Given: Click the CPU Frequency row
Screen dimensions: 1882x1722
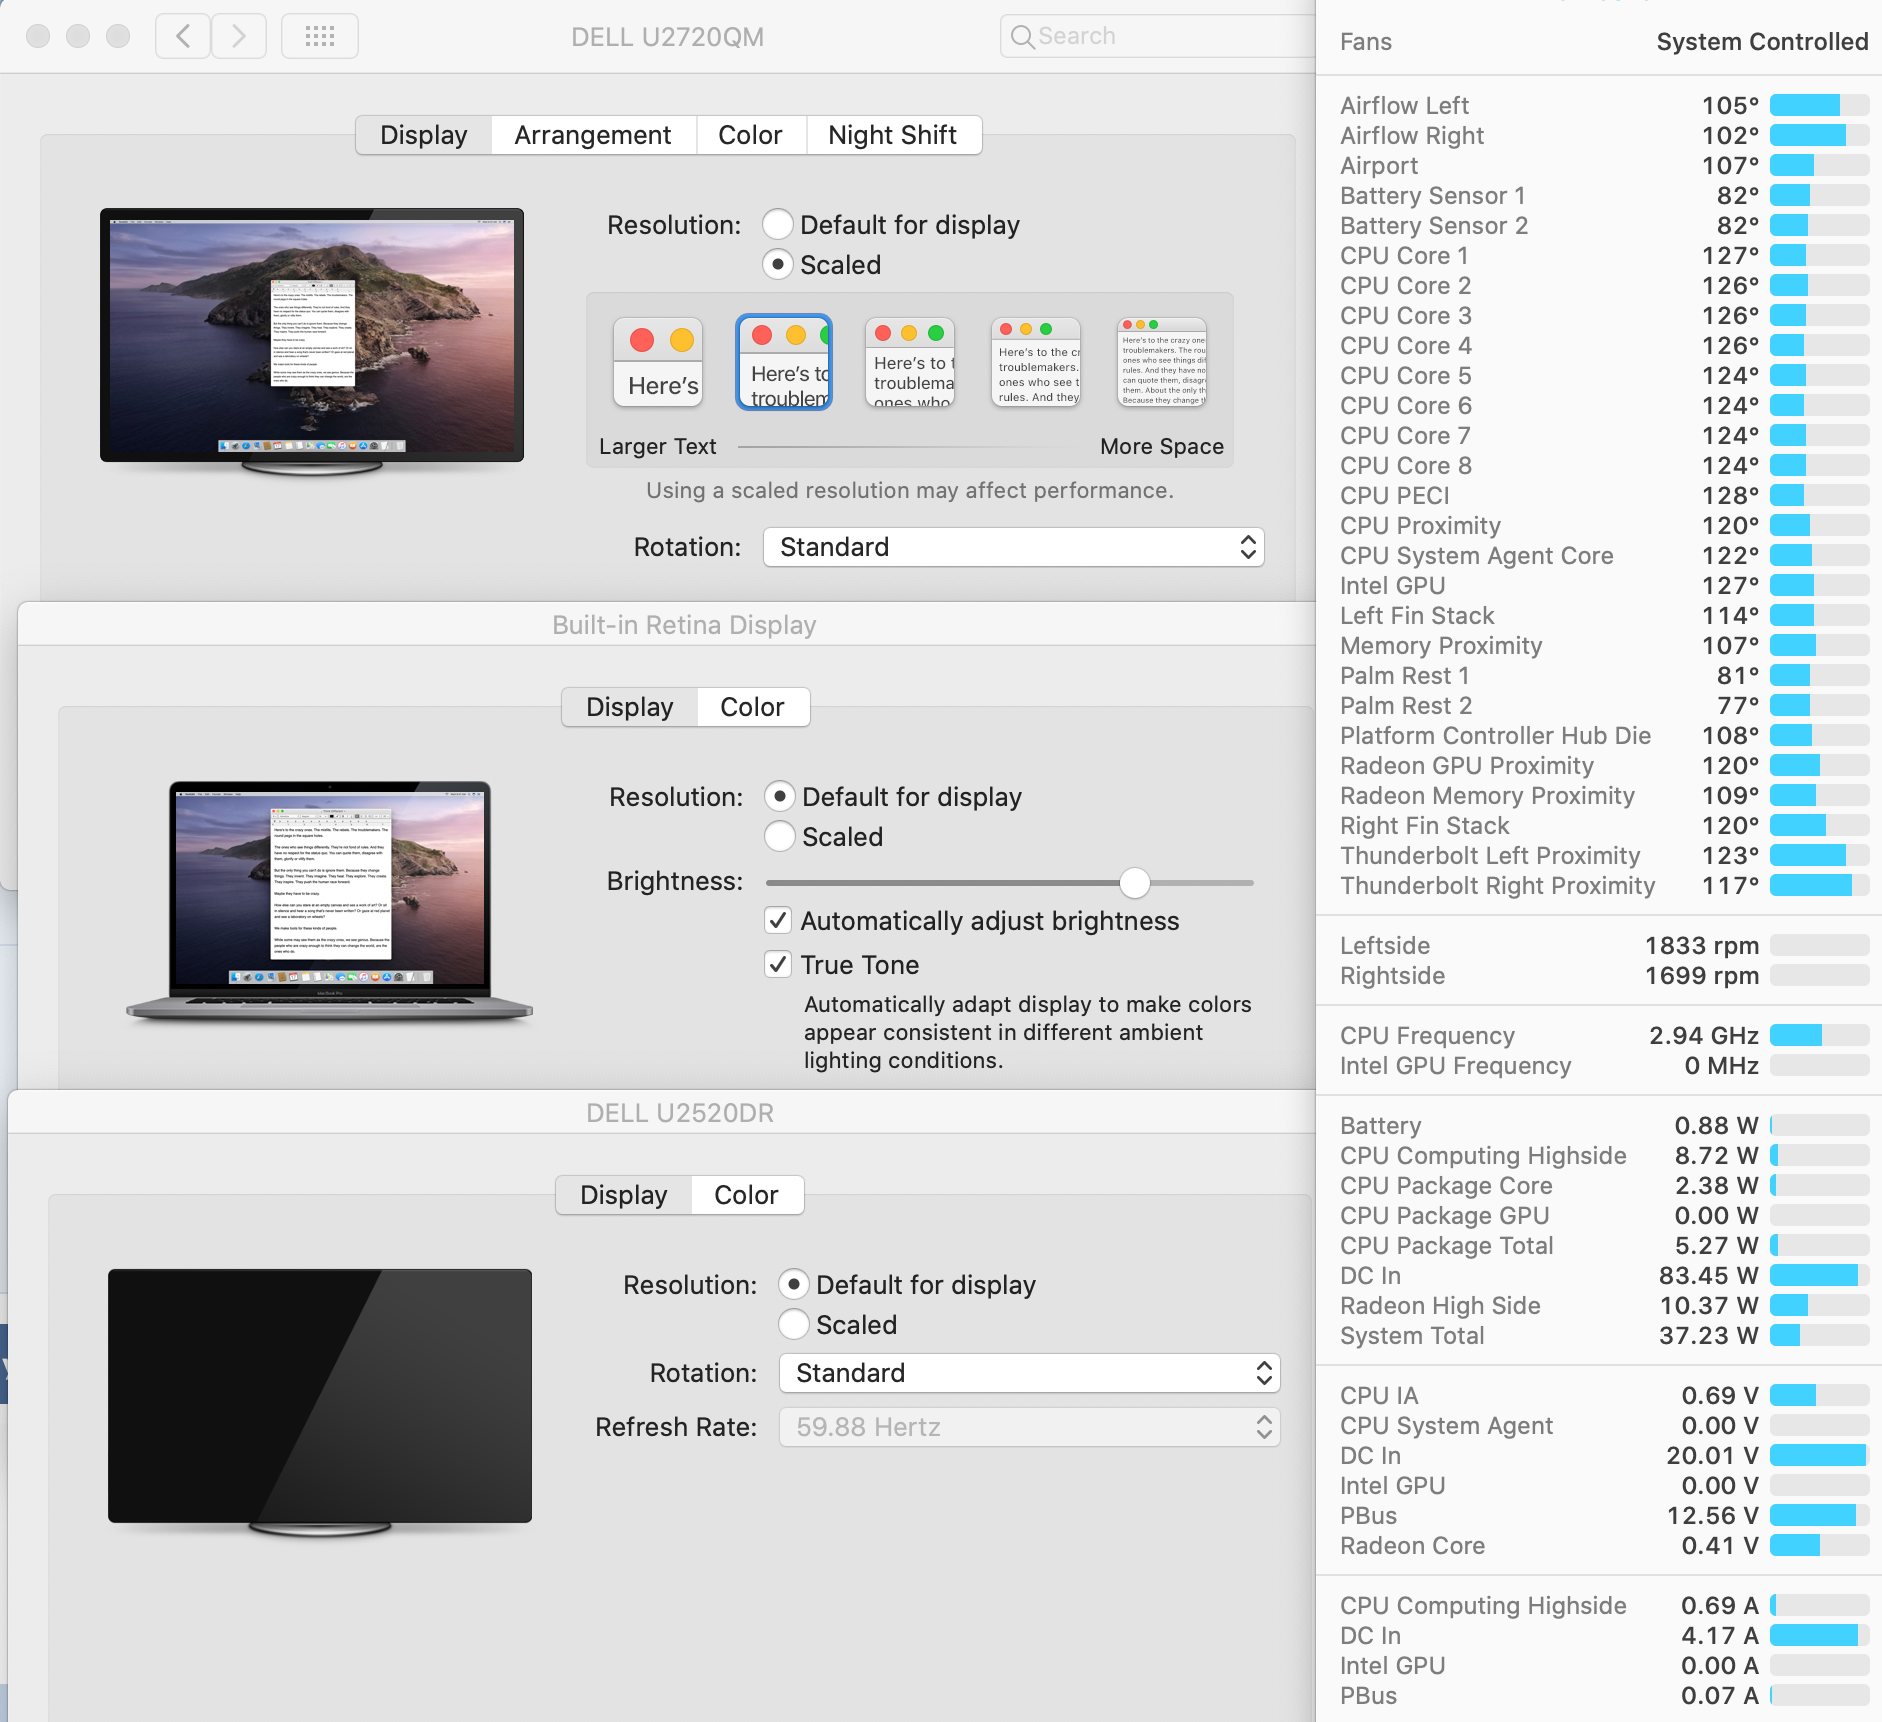Looking at the screenshot, I should pyautogui.click(x=1604, y=1035).
